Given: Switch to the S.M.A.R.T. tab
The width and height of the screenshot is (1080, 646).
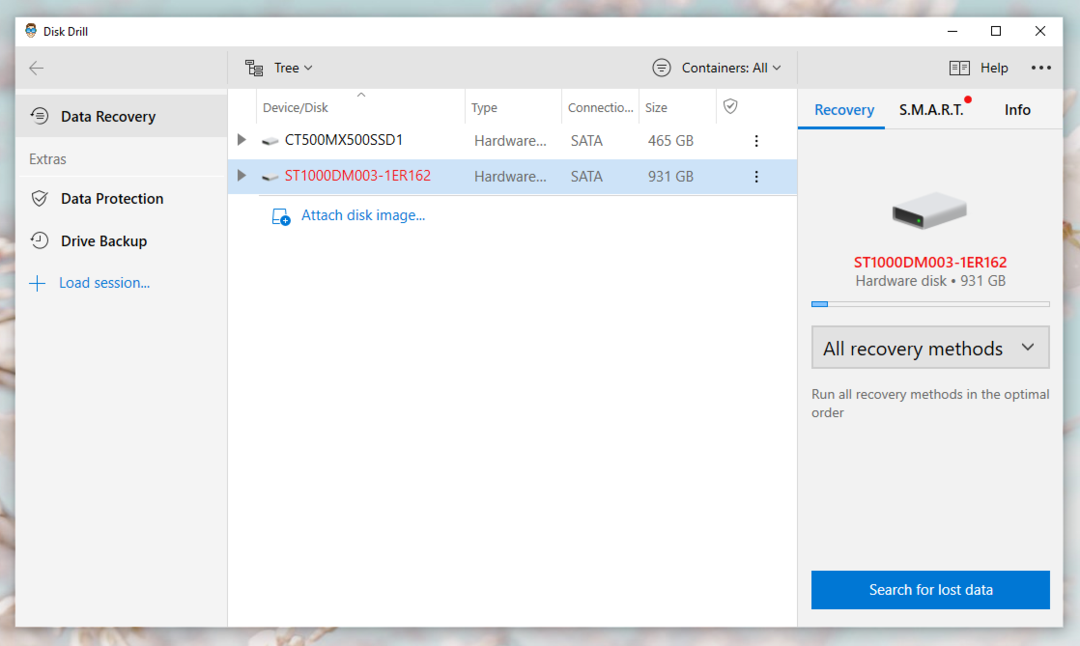Looking at the screenshot, I should [x=930, y=110].
